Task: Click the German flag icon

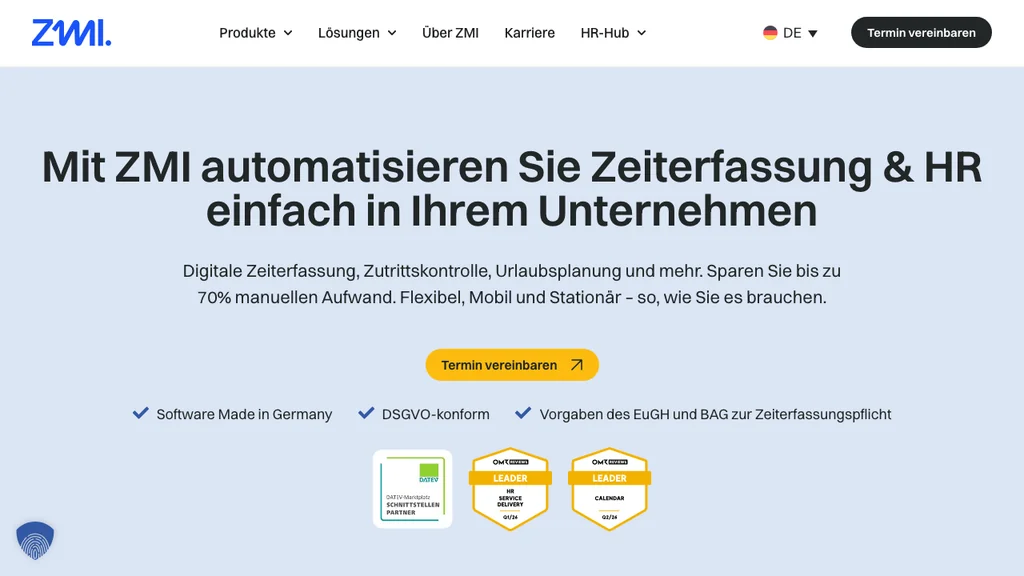Action: 770,33
